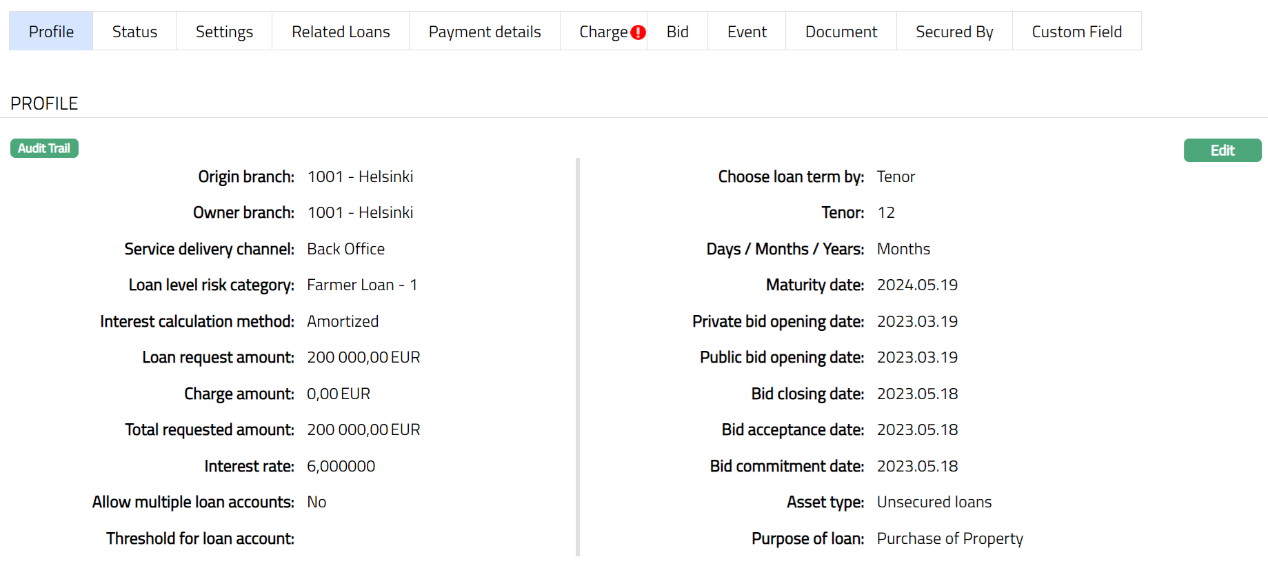Open the Related Loans tab
The width and height of the screenshot is (1268, 588).
341,32
